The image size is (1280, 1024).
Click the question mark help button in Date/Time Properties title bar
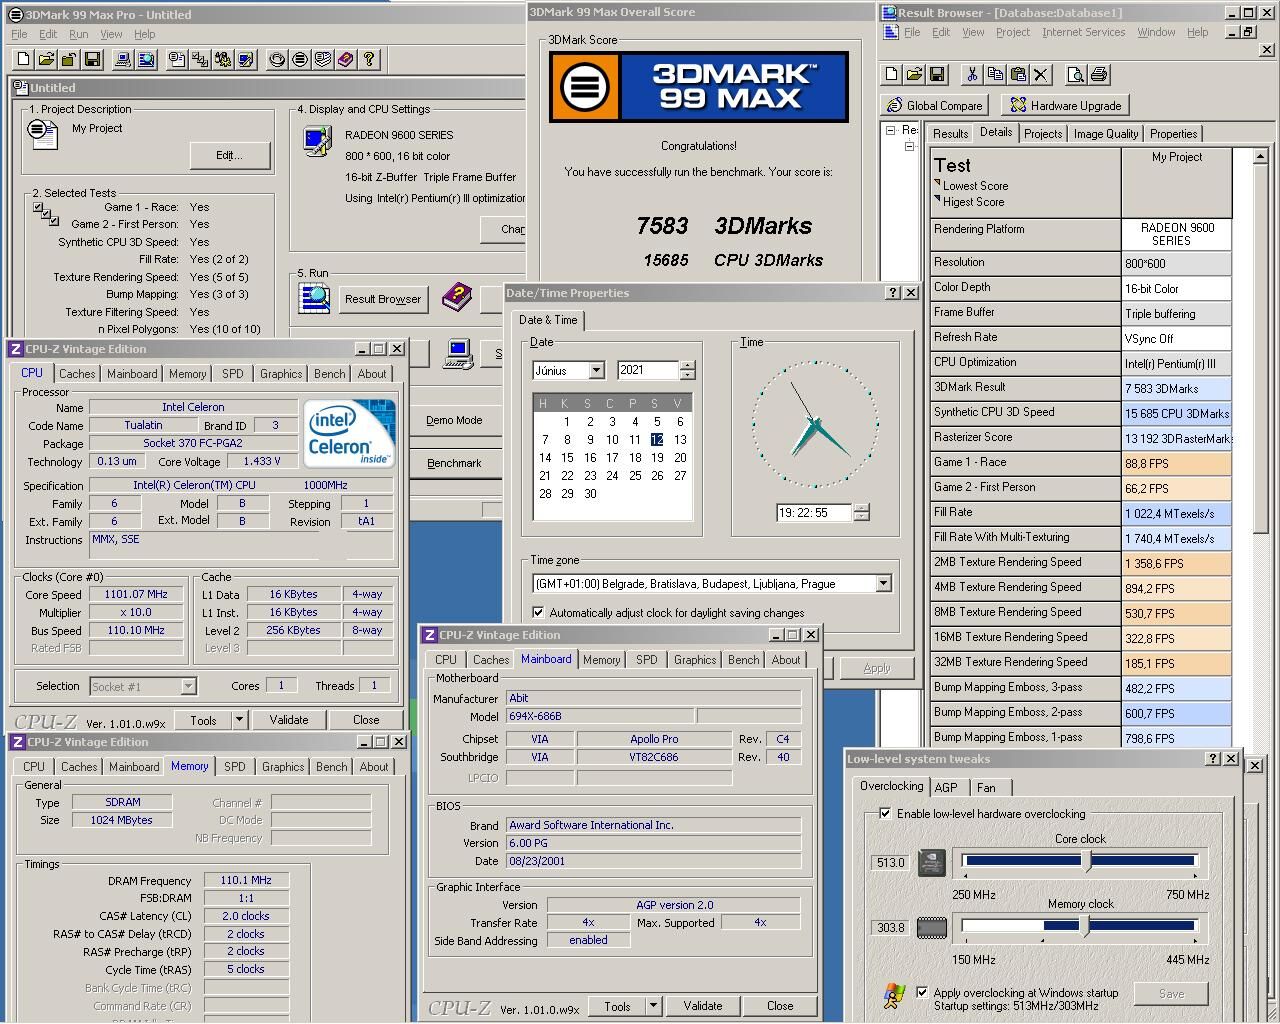(893, 293)
